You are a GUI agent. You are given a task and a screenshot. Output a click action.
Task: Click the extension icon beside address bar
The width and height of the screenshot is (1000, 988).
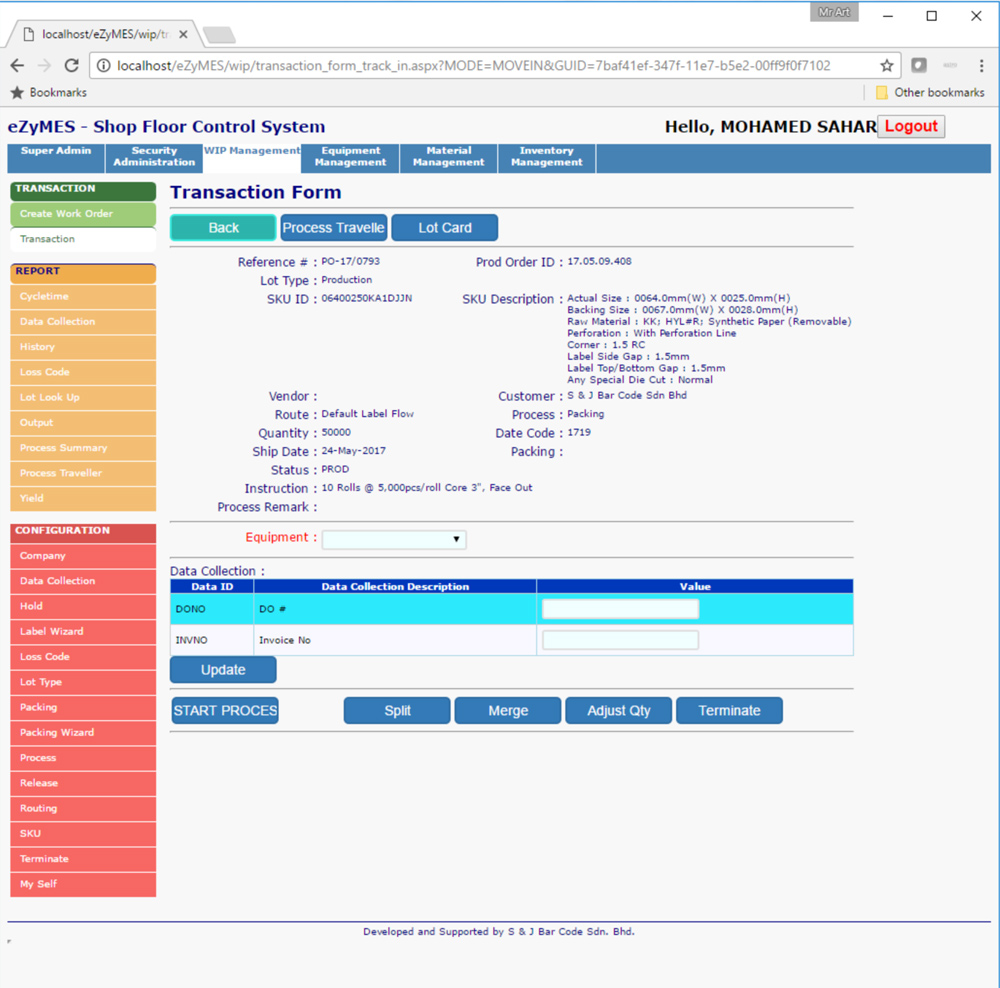(x=919, y=66)
